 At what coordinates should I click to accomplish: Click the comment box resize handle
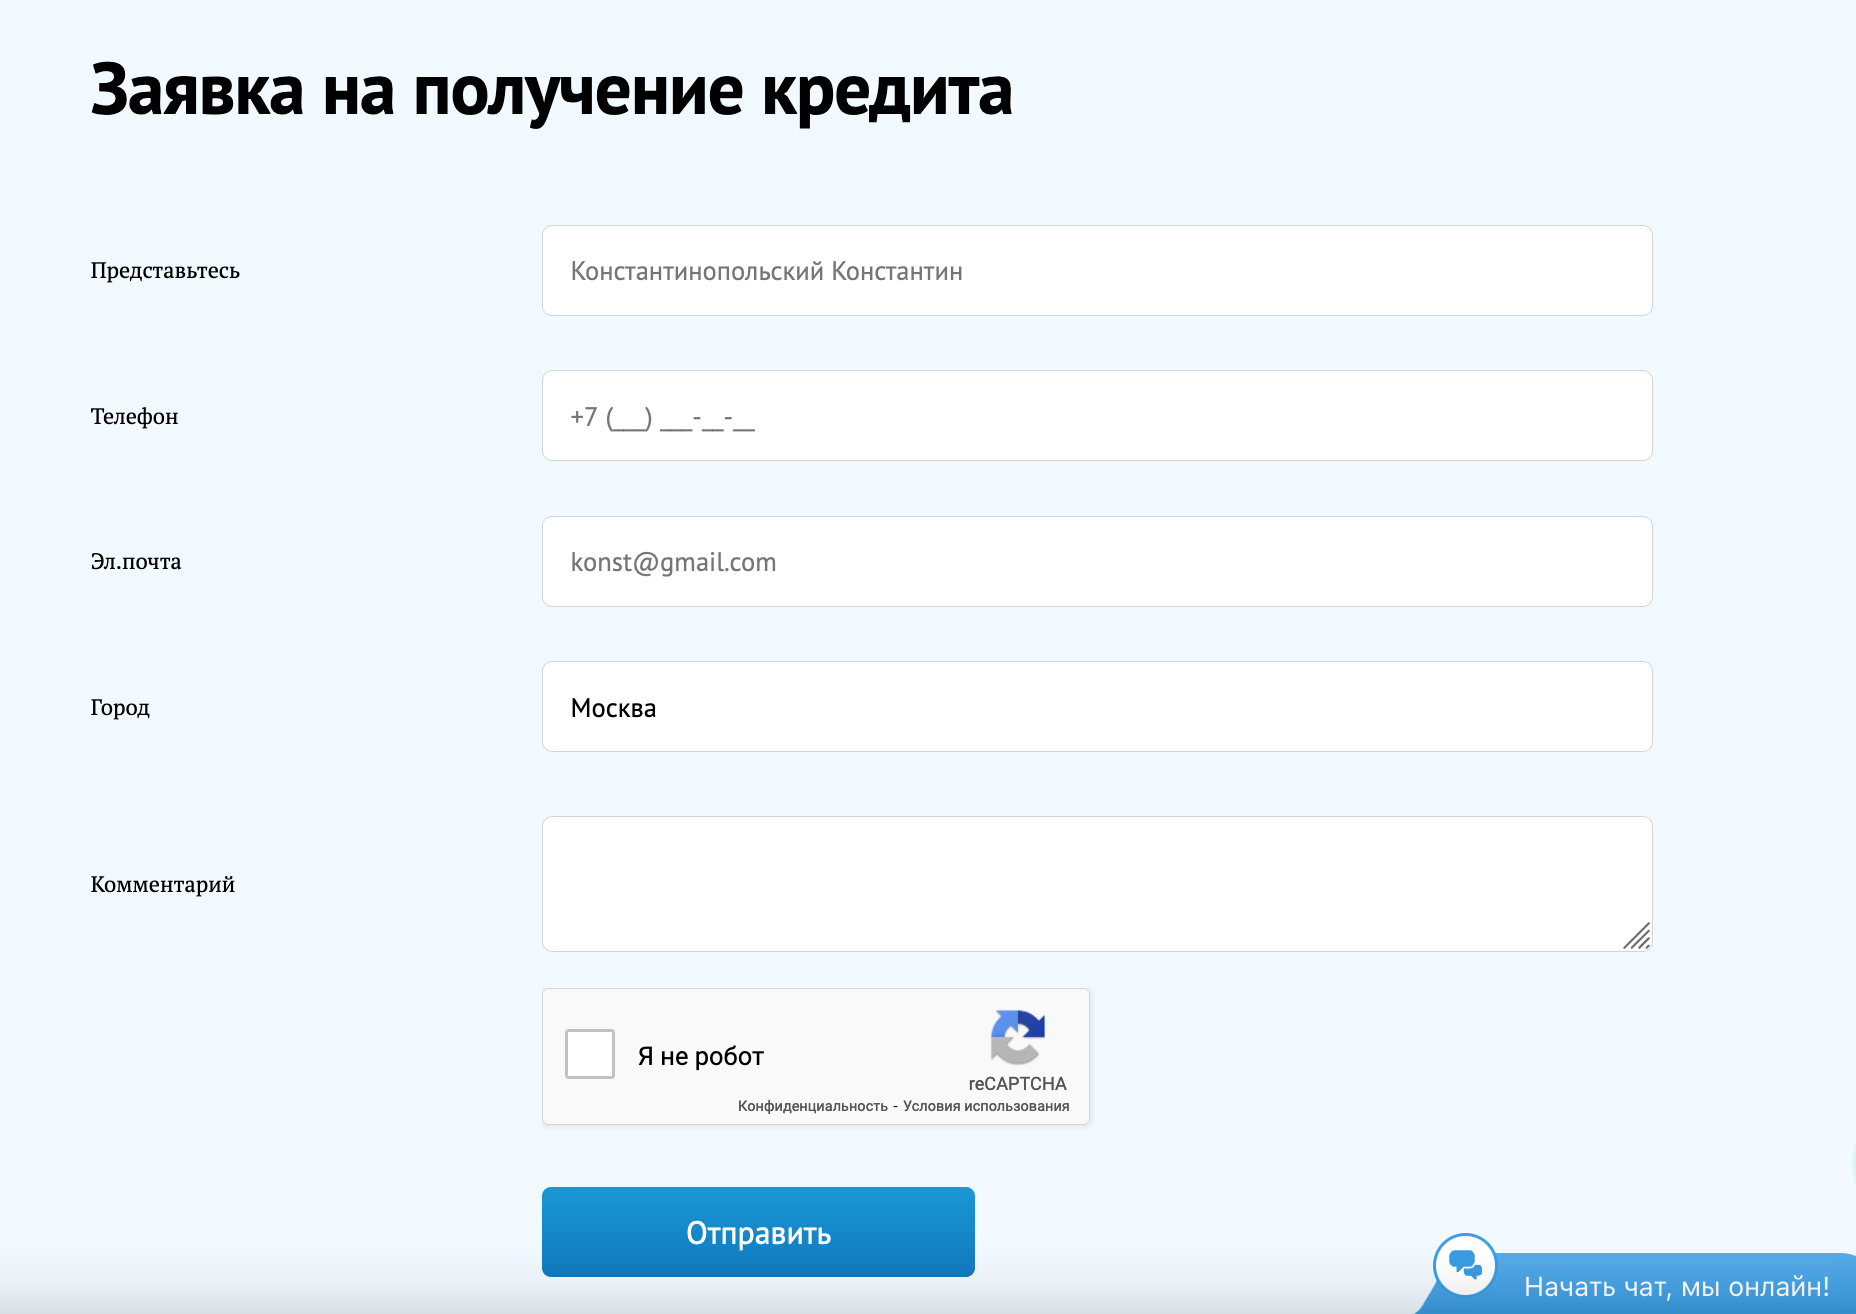1637,936
